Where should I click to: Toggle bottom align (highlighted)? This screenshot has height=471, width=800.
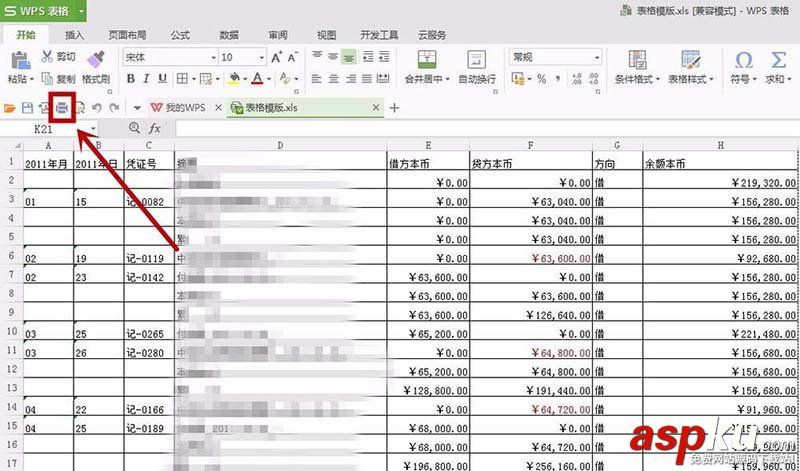point(349,57)
